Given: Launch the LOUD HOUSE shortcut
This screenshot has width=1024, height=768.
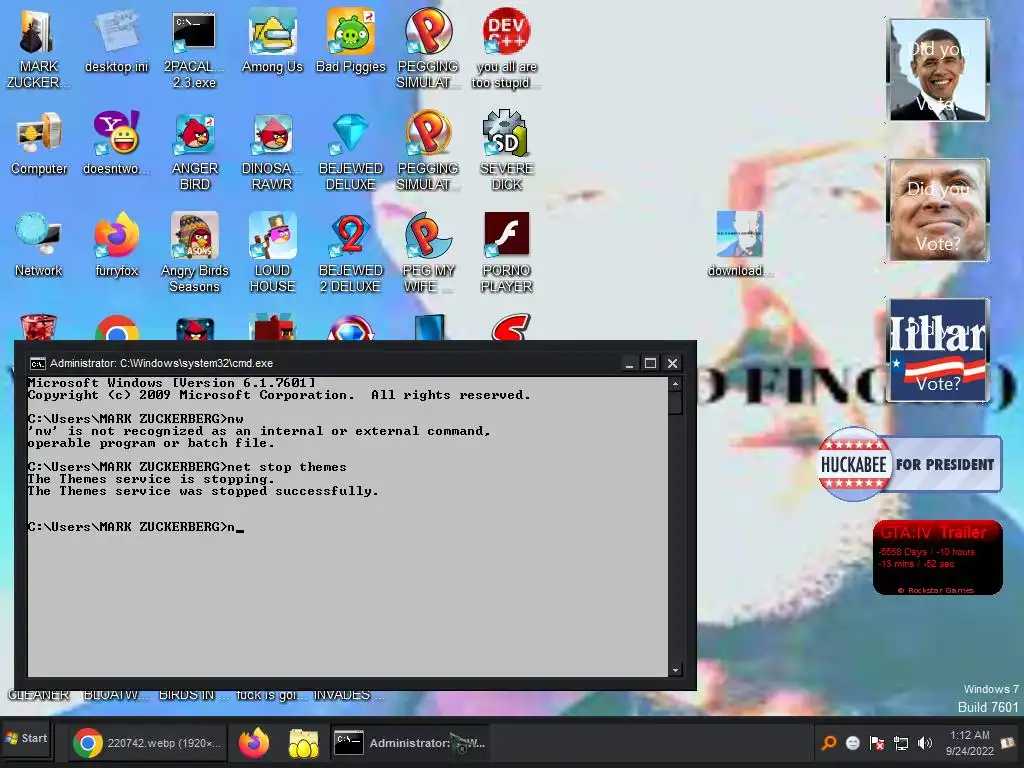Looking at the screenshot, I should pos(272,253).
